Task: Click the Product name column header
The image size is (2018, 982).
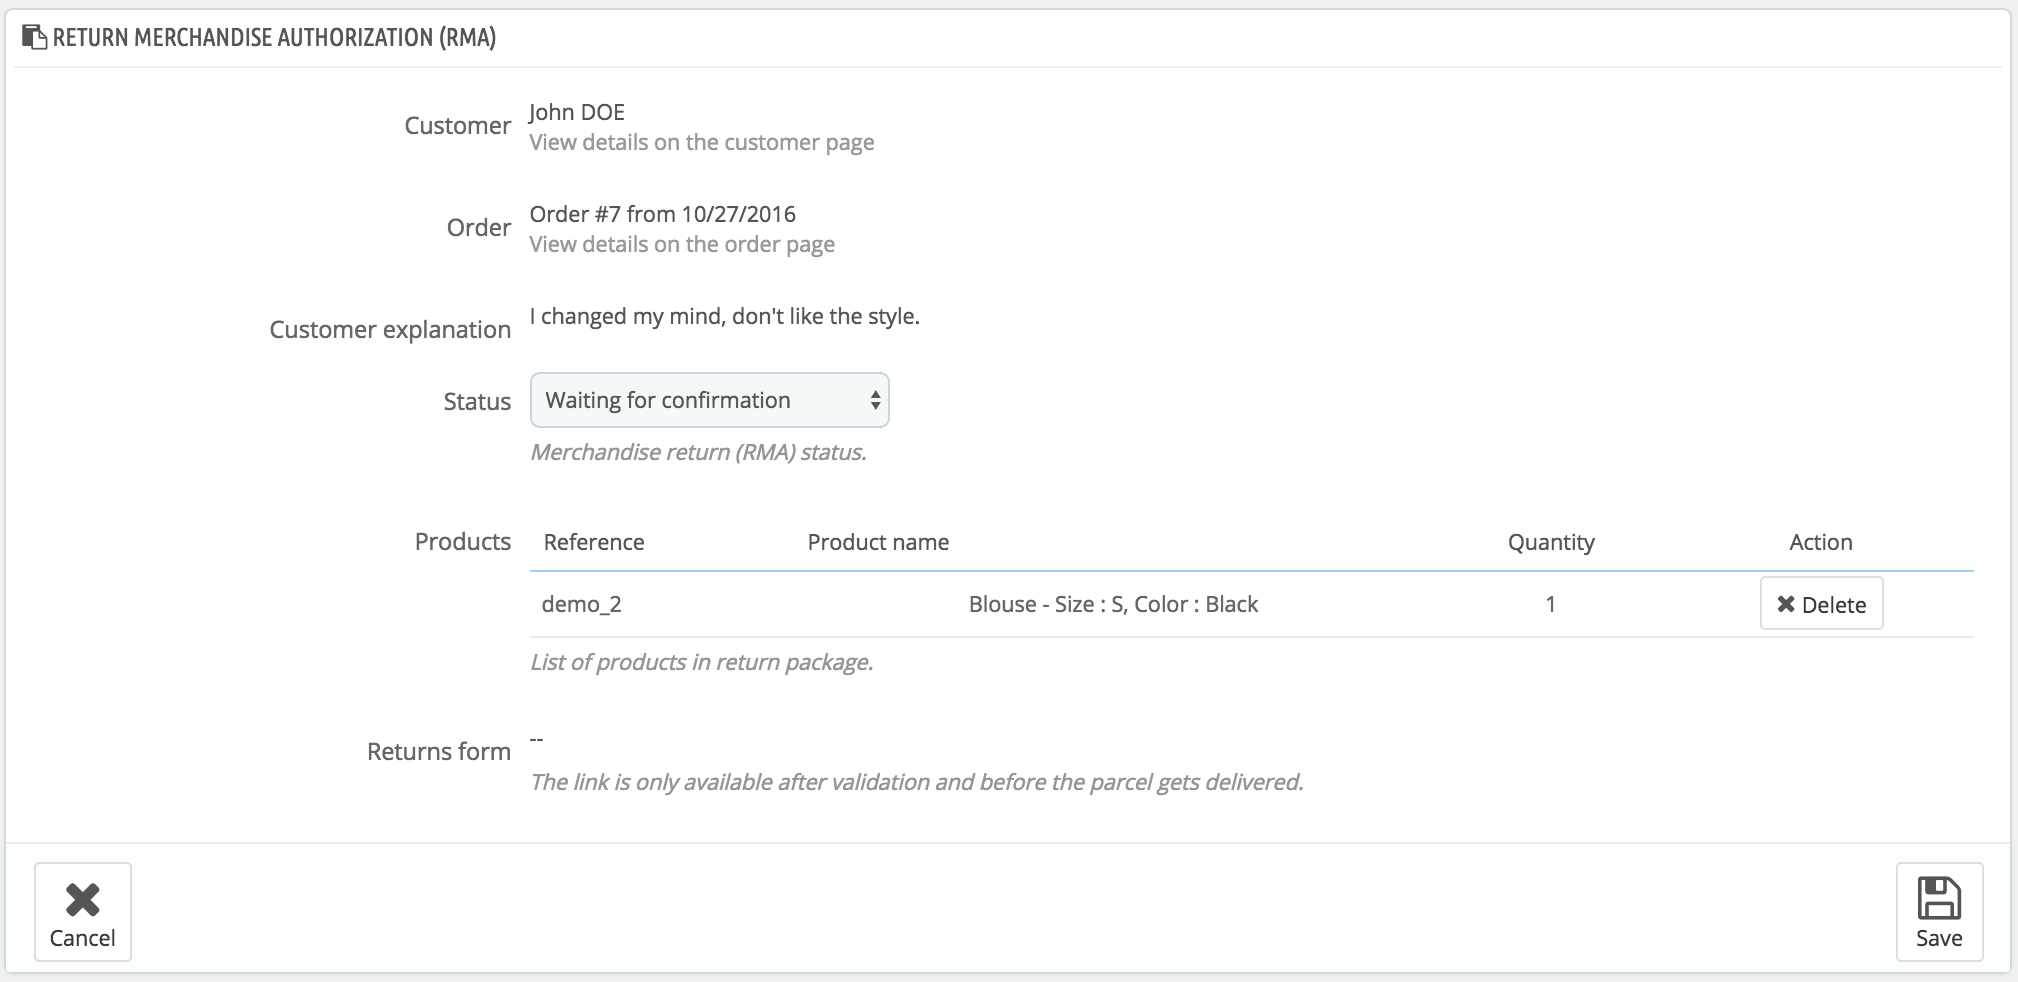Action: point(877,542)
